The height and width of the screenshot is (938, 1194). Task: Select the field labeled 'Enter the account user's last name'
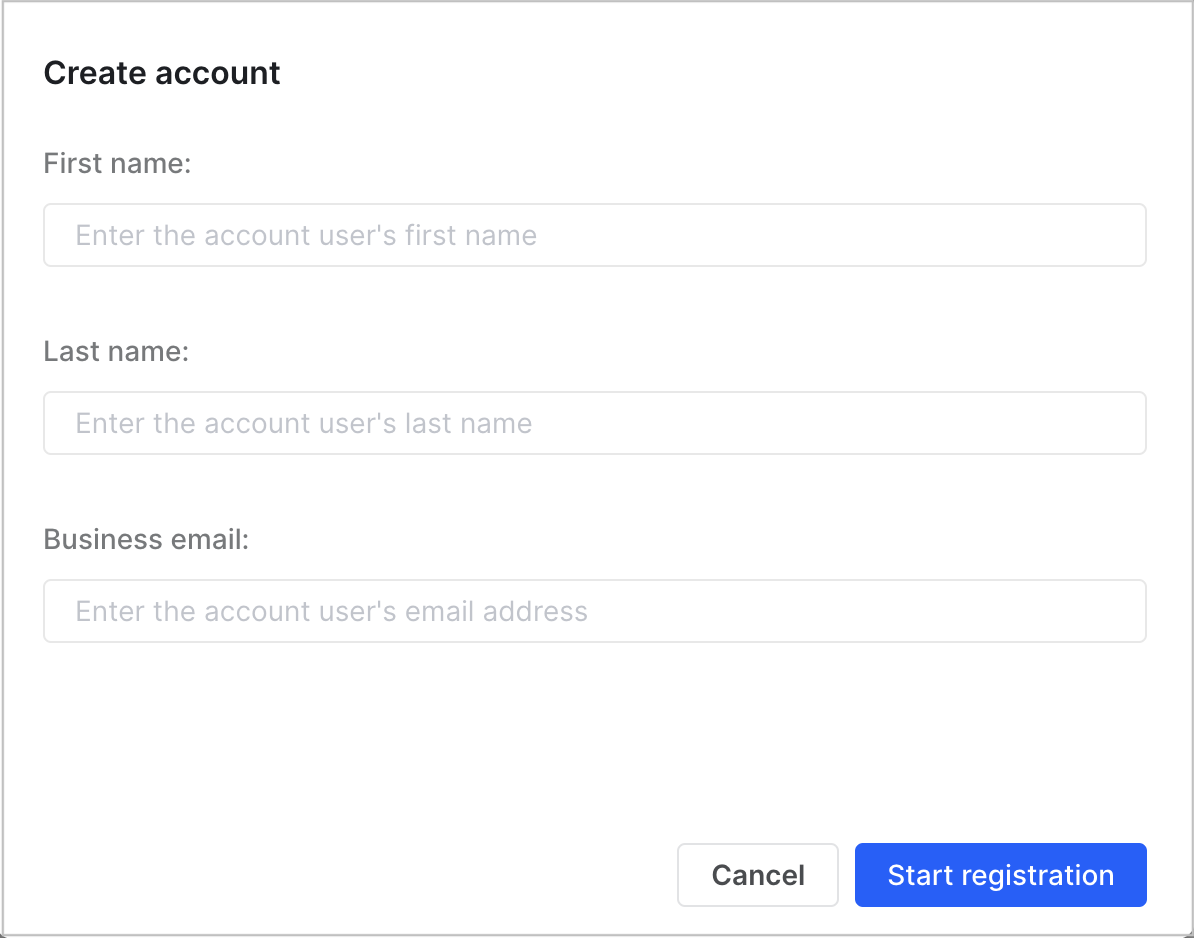595,423
